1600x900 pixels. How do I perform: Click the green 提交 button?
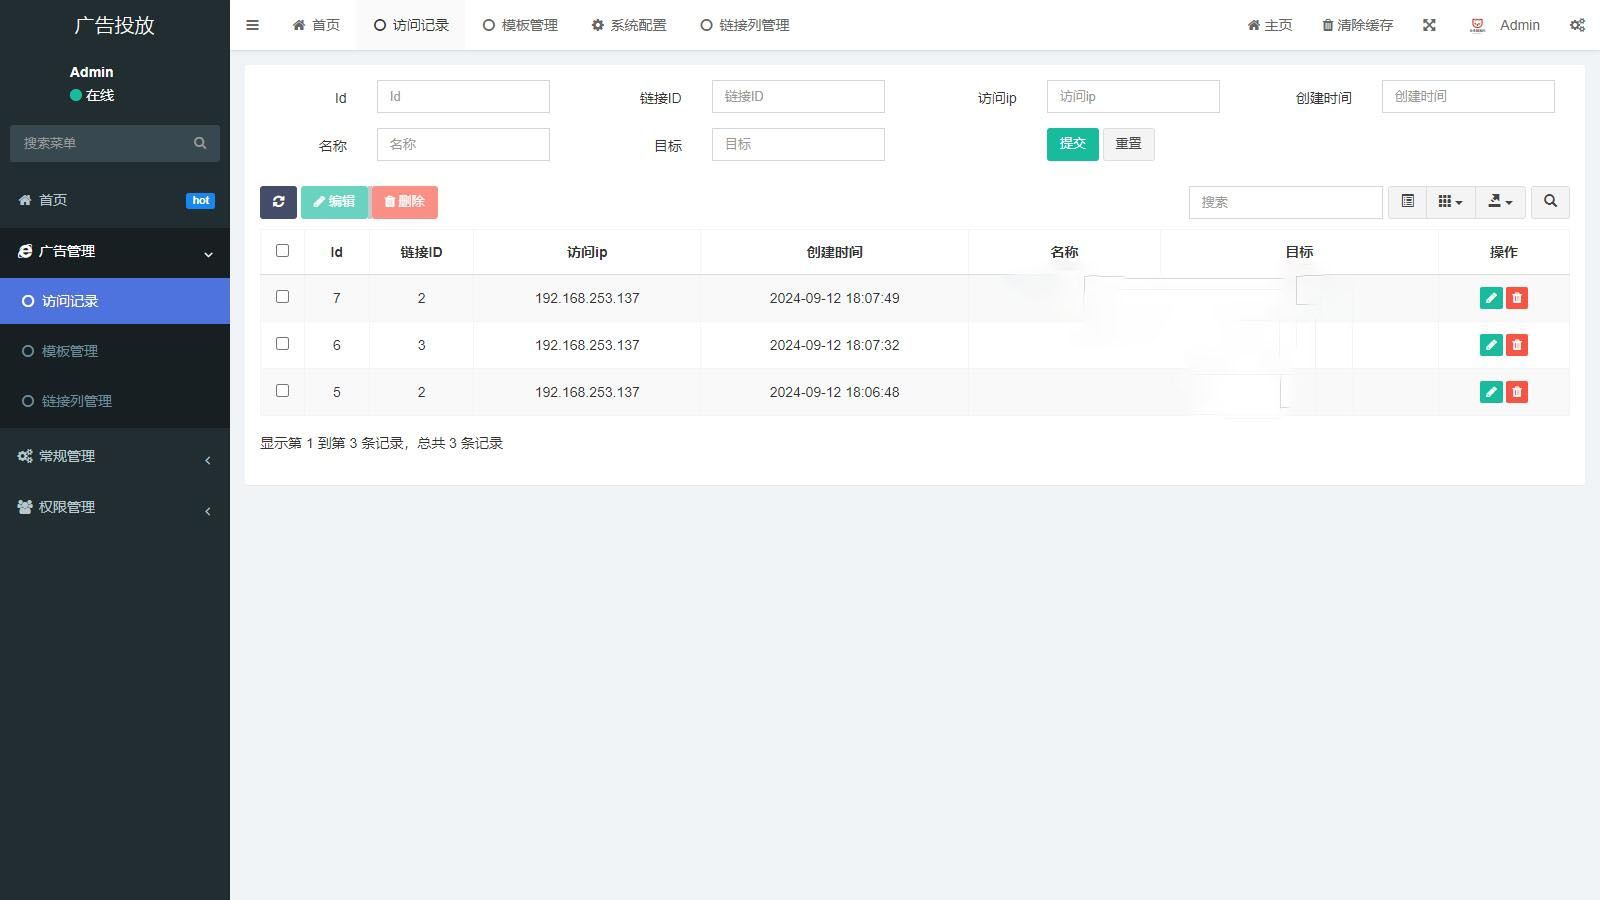1072,144
